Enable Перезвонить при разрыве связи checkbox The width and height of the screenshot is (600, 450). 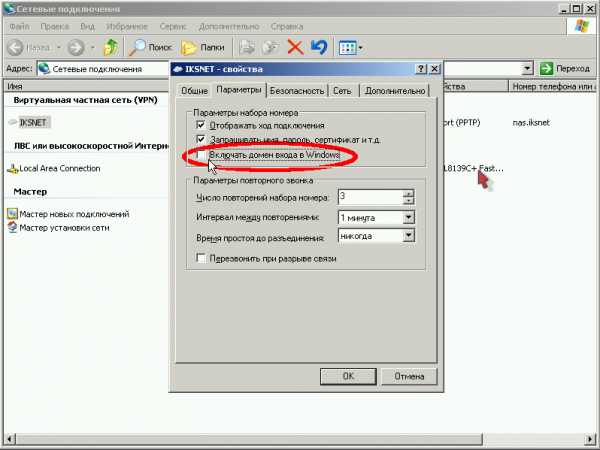[x=201, y=258]
